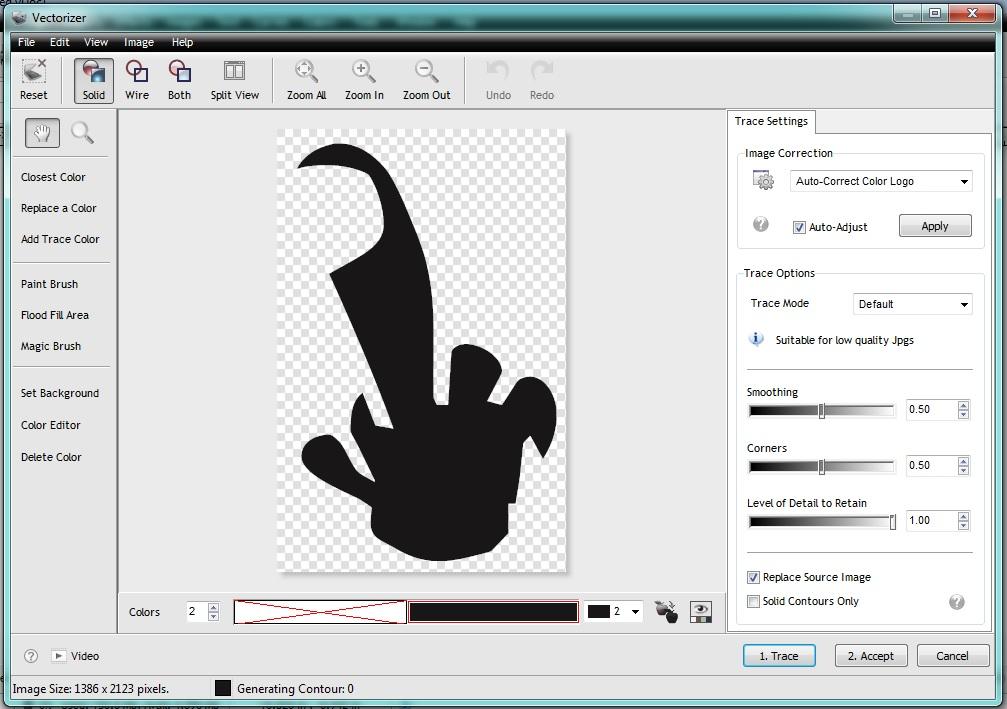Switch to Both view mode

pos(179,80)
